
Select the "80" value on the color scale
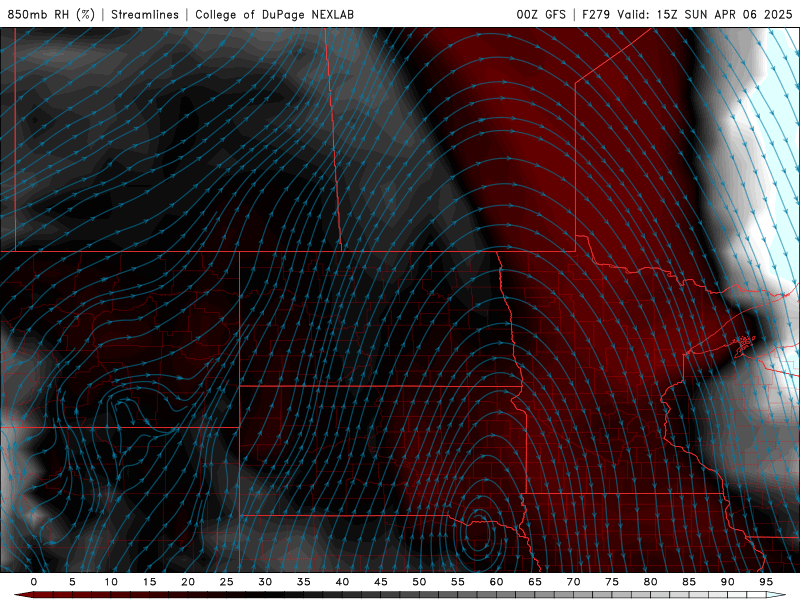point(651,582)
